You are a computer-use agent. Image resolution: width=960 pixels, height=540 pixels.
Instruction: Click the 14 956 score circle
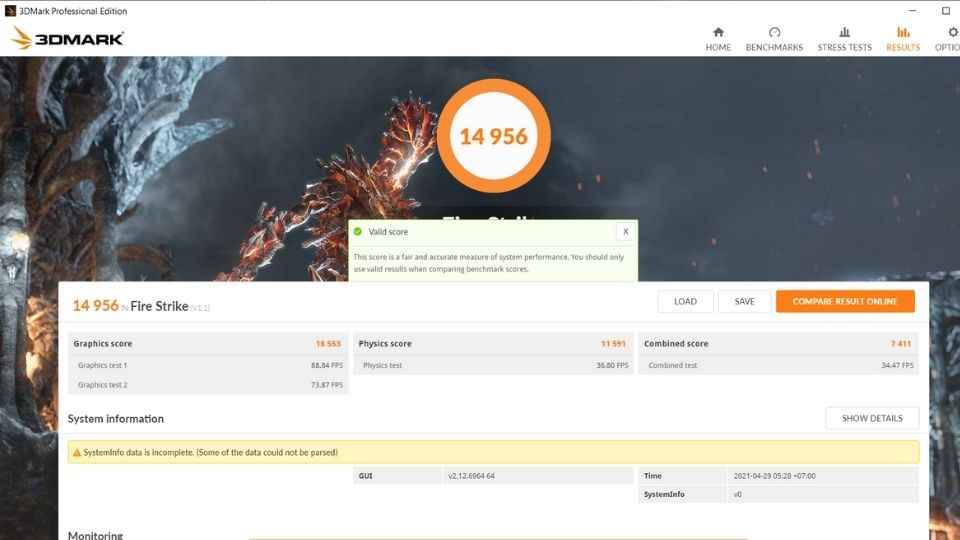(493, 136)
